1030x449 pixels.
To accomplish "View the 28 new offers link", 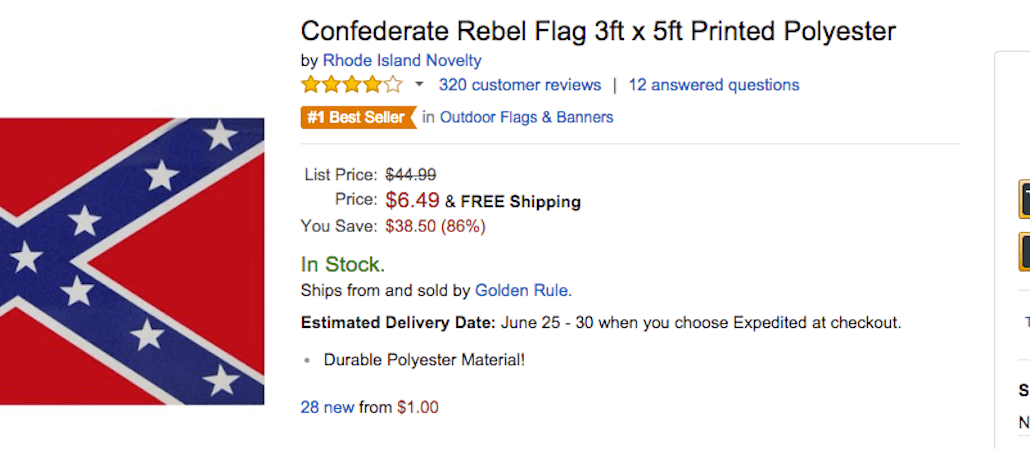I will [327, 407].
